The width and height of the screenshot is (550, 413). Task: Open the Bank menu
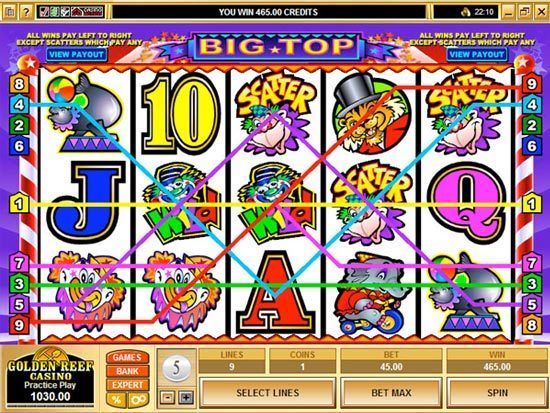127,371
